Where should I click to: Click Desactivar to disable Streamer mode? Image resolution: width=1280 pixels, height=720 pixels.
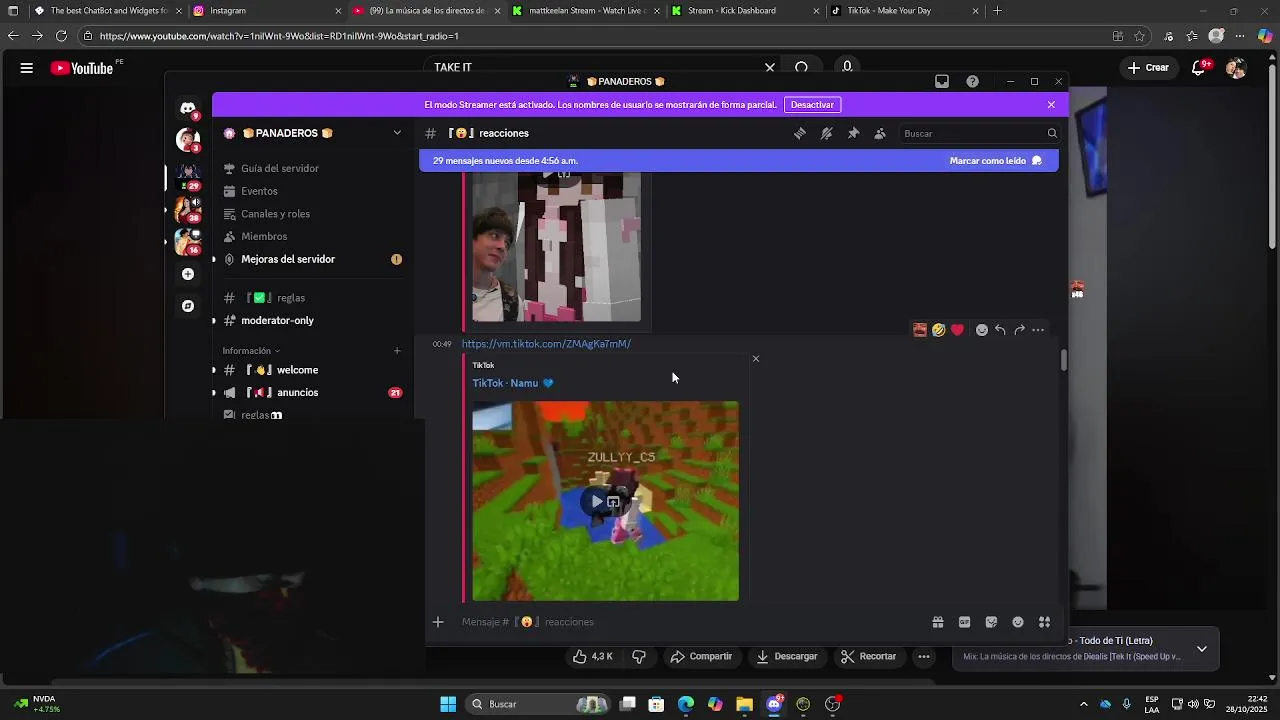point(812,105)
